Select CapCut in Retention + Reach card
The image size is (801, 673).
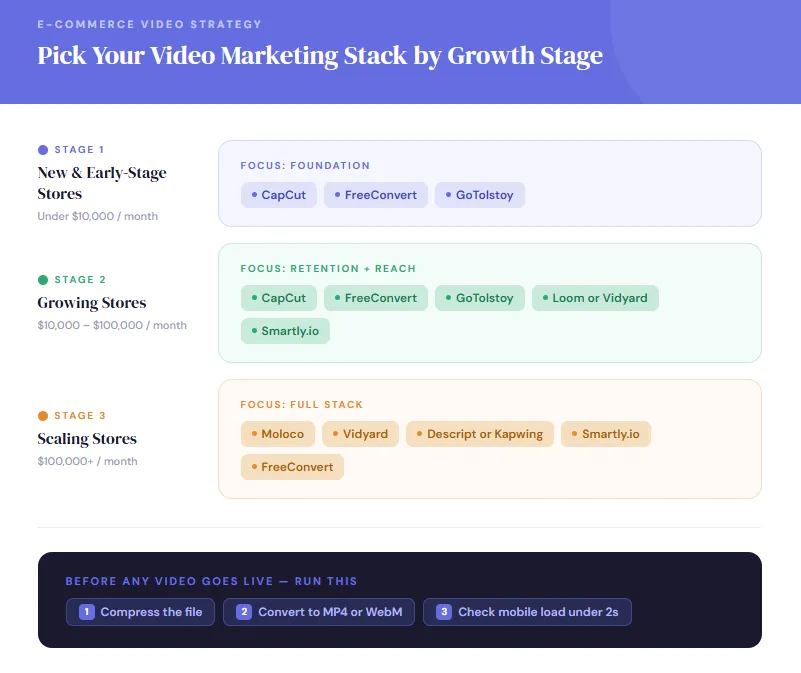[x=278, y=298]
